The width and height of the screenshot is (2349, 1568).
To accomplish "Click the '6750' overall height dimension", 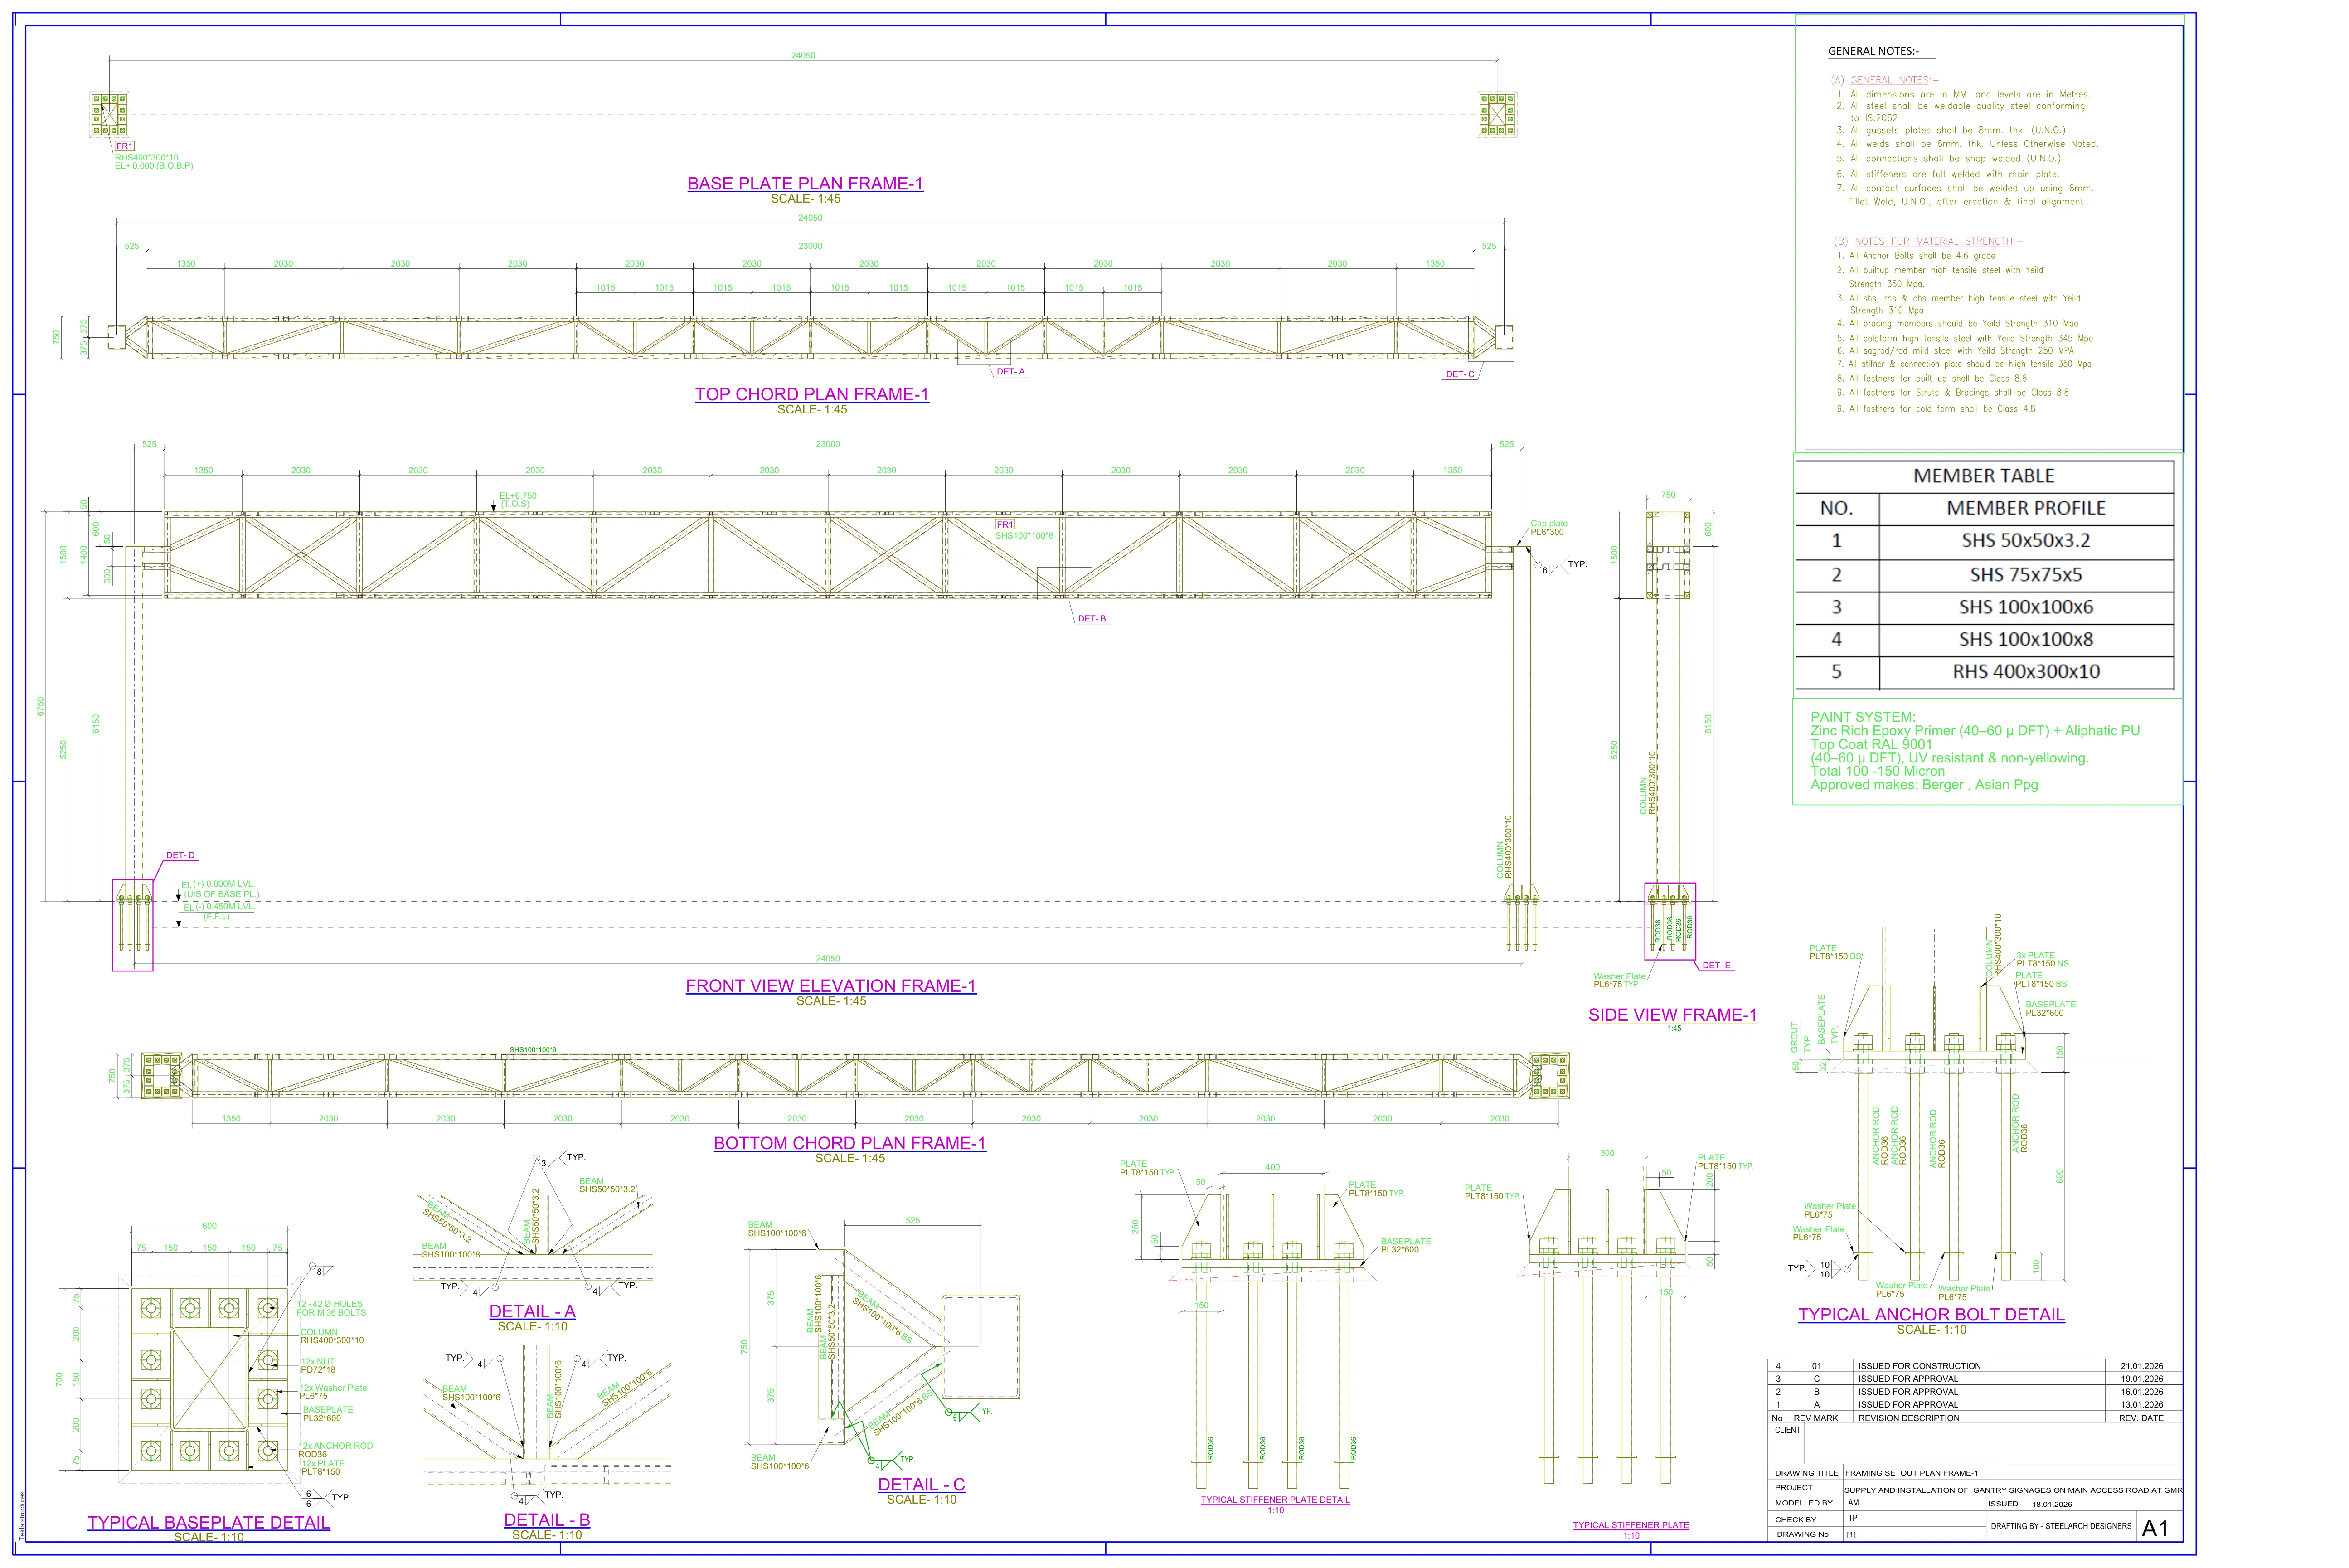I will [x=40, y=707].
